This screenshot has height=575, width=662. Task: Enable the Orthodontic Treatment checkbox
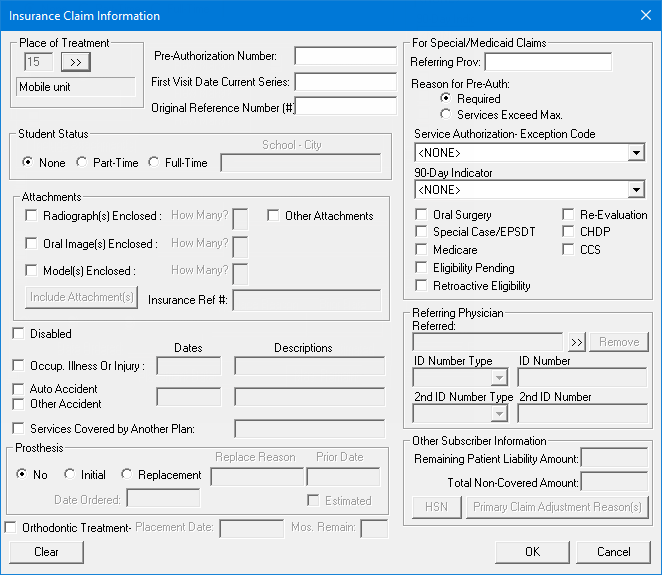click(x=11, y=528)
